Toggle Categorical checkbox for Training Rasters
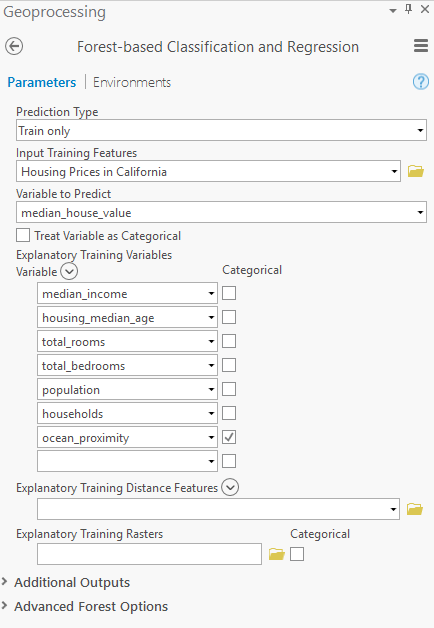 (297, 554)
